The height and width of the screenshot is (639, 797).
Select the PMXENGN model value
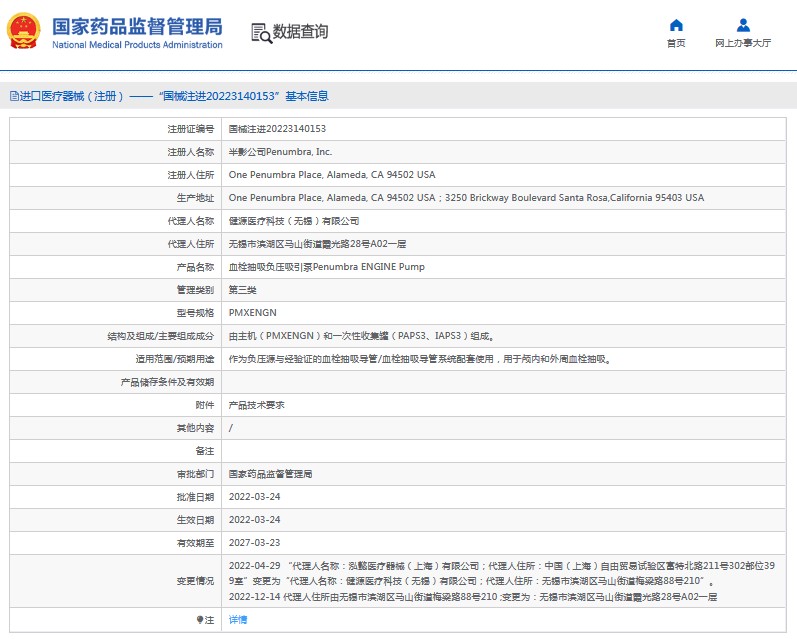pyautogui.click(x=253, y=313)
